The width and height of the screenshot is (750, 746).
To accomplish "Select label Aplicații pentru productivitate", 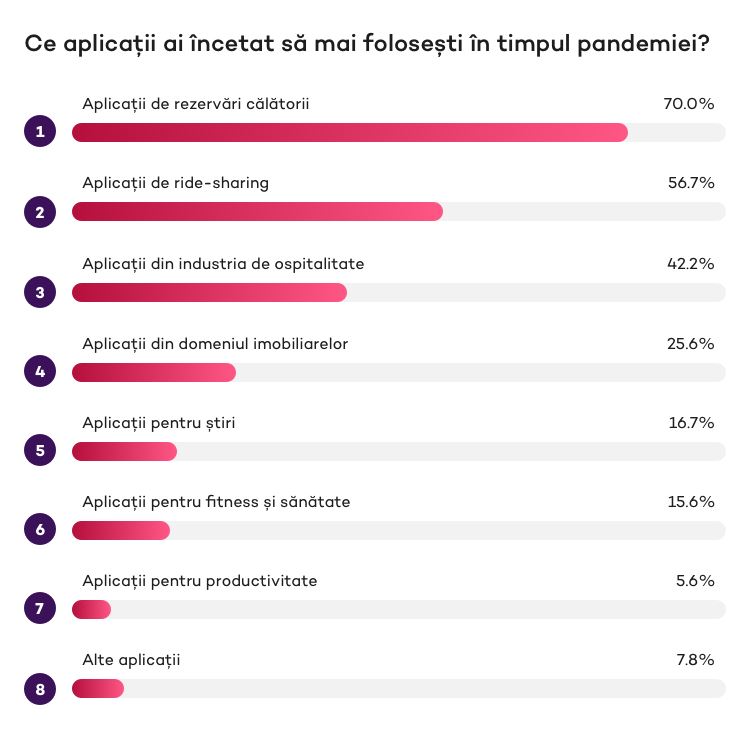I will pyautogui.click(x=200, y=581).
